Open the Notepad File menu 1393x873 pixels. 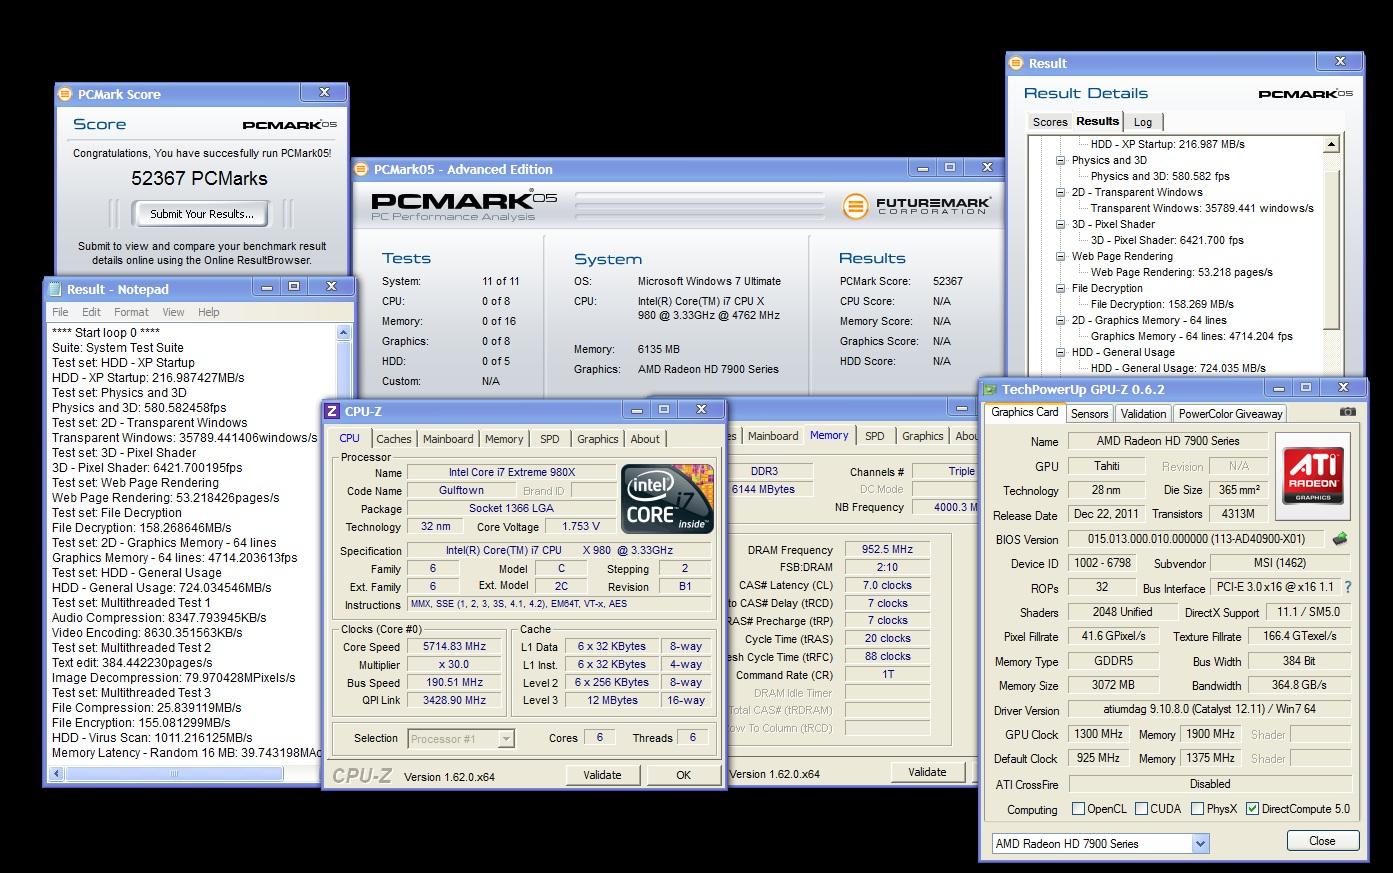pyautogui.click(x=60, y=312)
